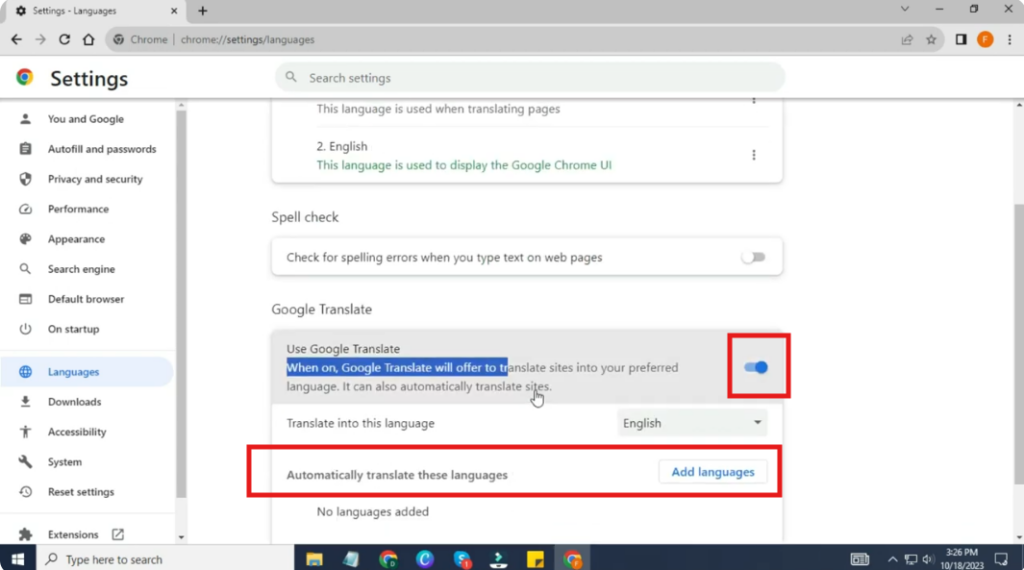Click the Downloads arrow icon

click(25, 402)
